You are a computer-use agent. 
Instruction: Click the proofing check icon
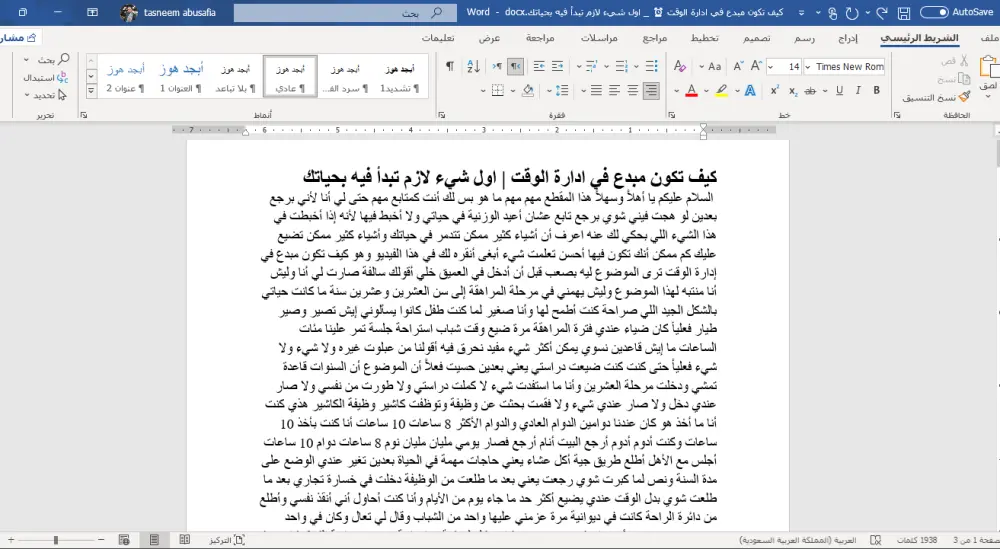[x=875, y=540]
